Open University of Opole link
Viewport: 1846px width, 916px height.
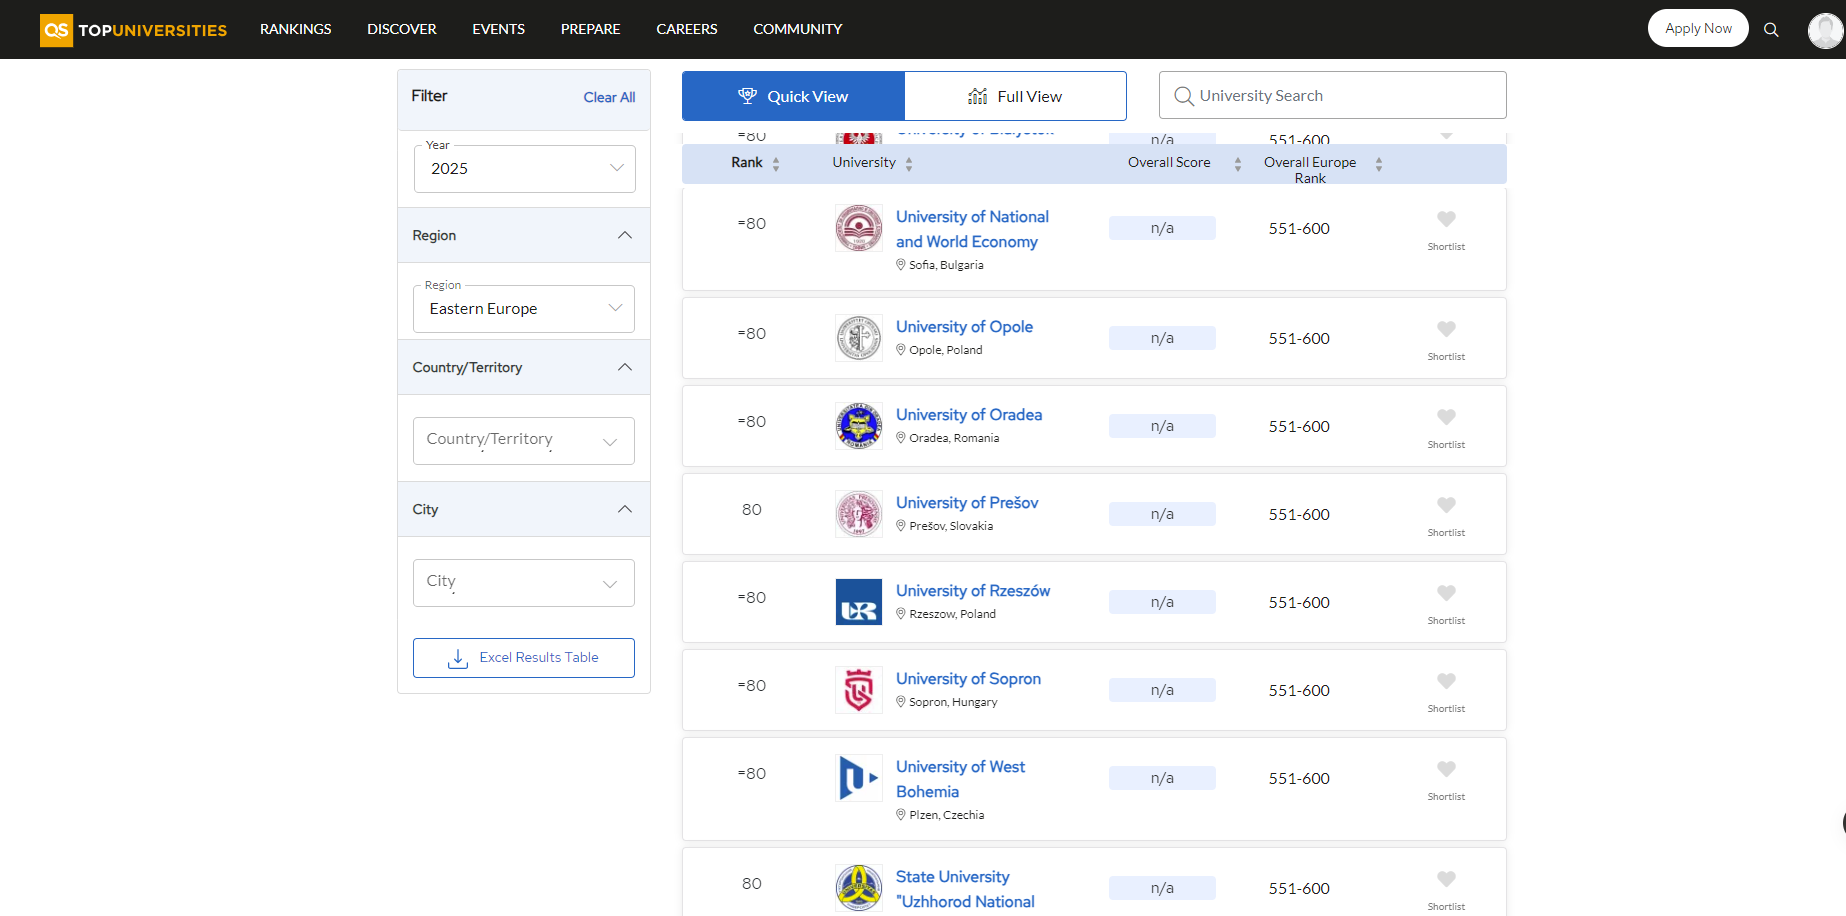(x=964, y=327)
